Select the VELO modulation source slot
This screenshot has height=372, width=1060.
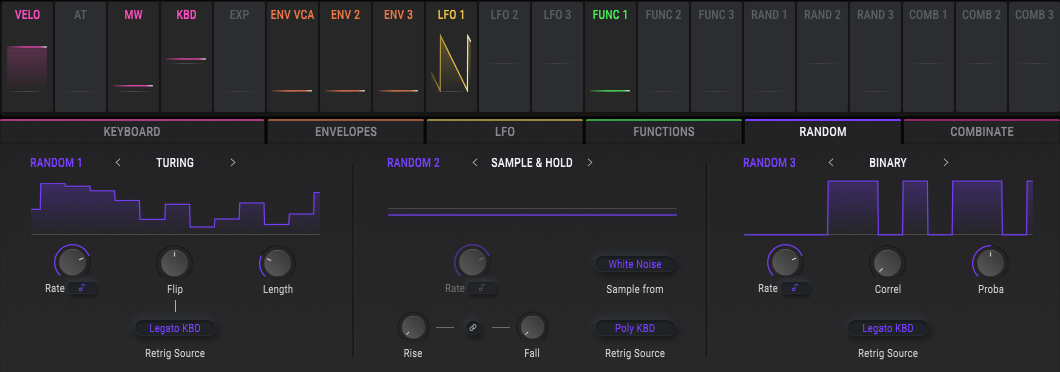coord(27,57)
